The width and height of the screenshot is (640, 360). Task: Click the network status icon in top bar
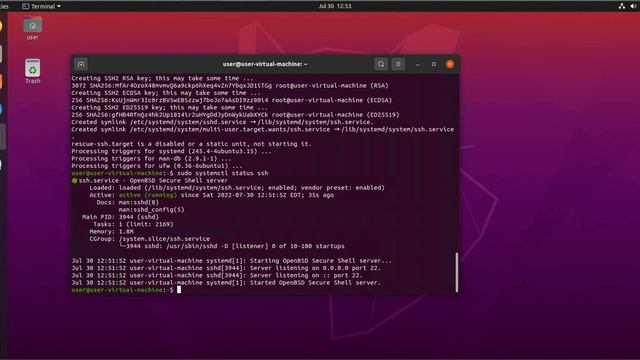coord(622,6)
